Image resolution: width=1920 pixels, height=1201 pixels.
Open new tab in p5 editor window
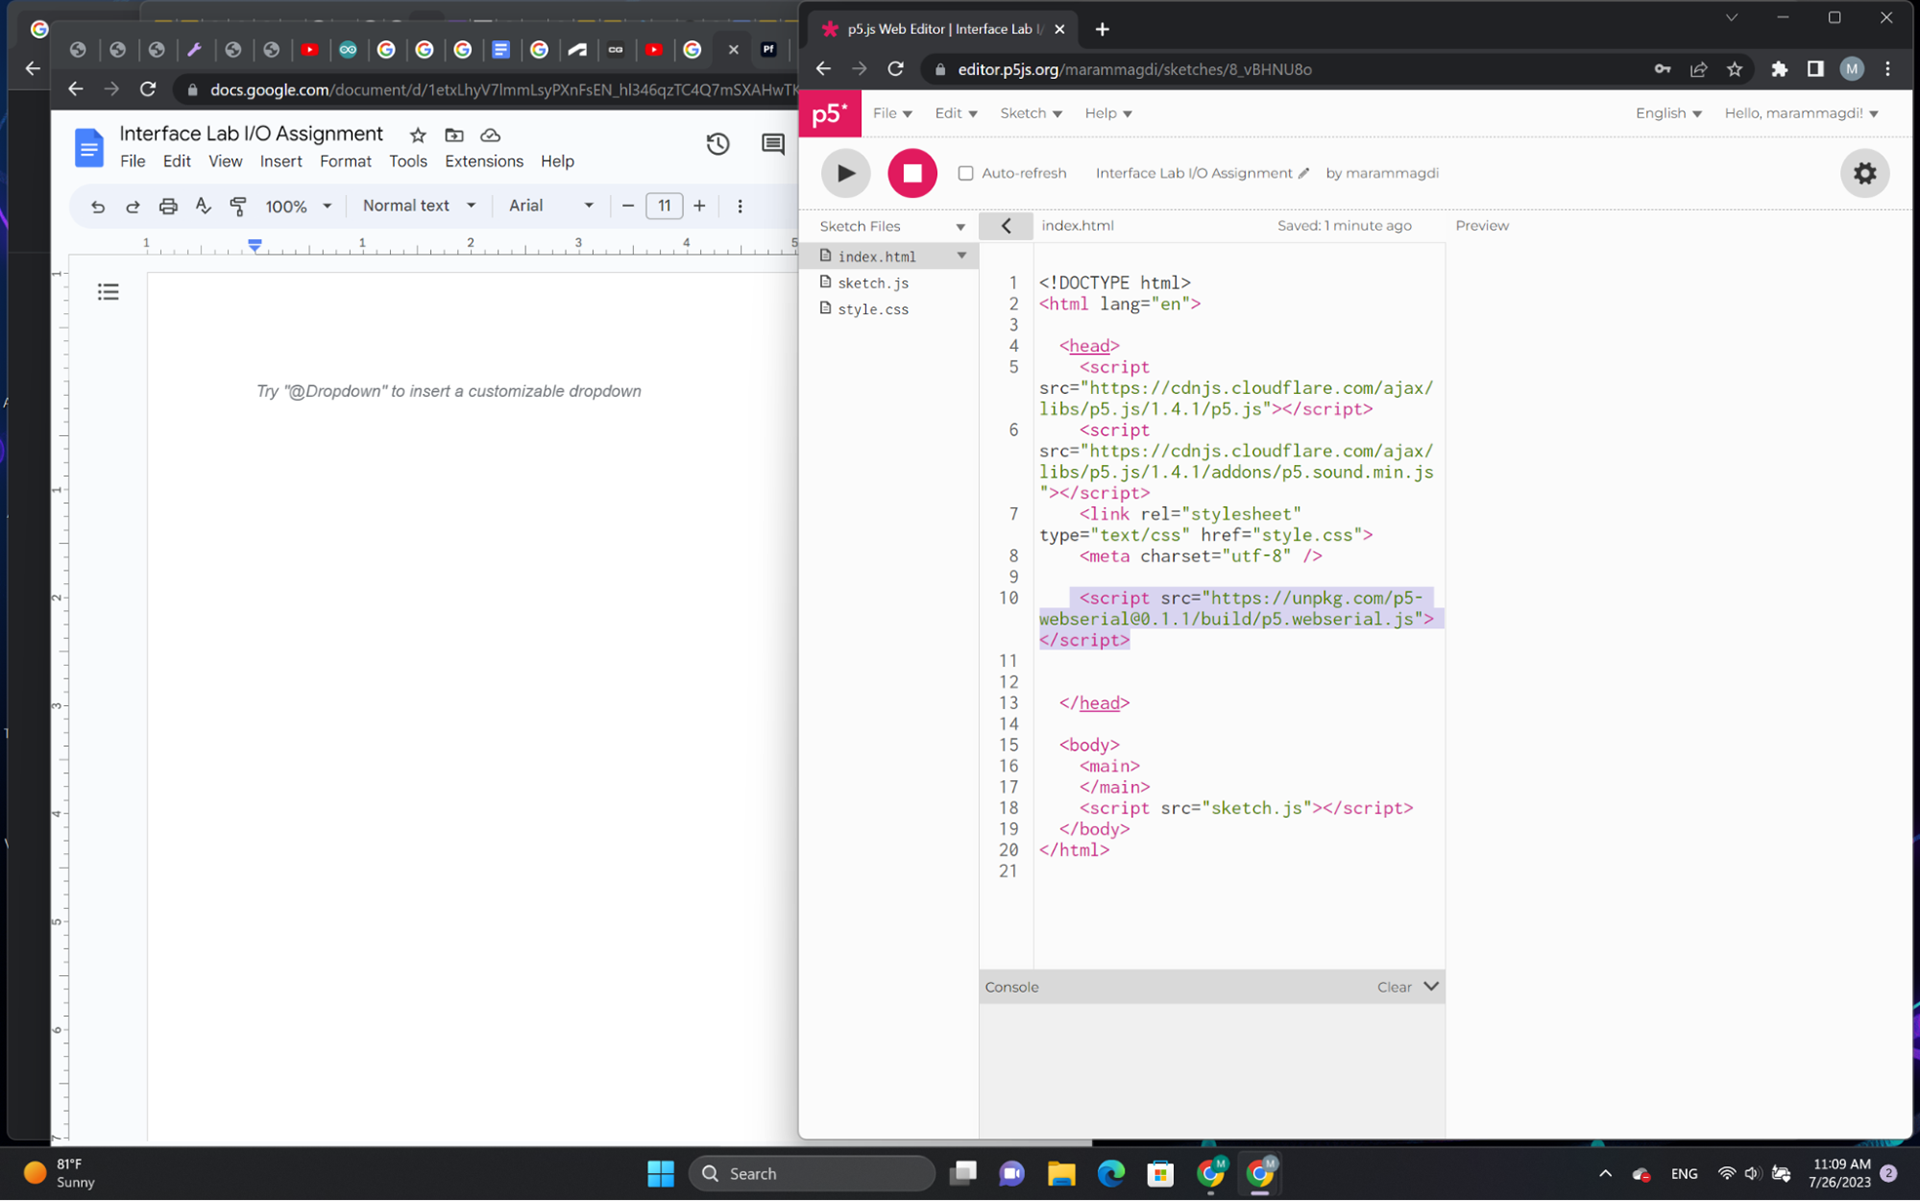coord(1102,29)
